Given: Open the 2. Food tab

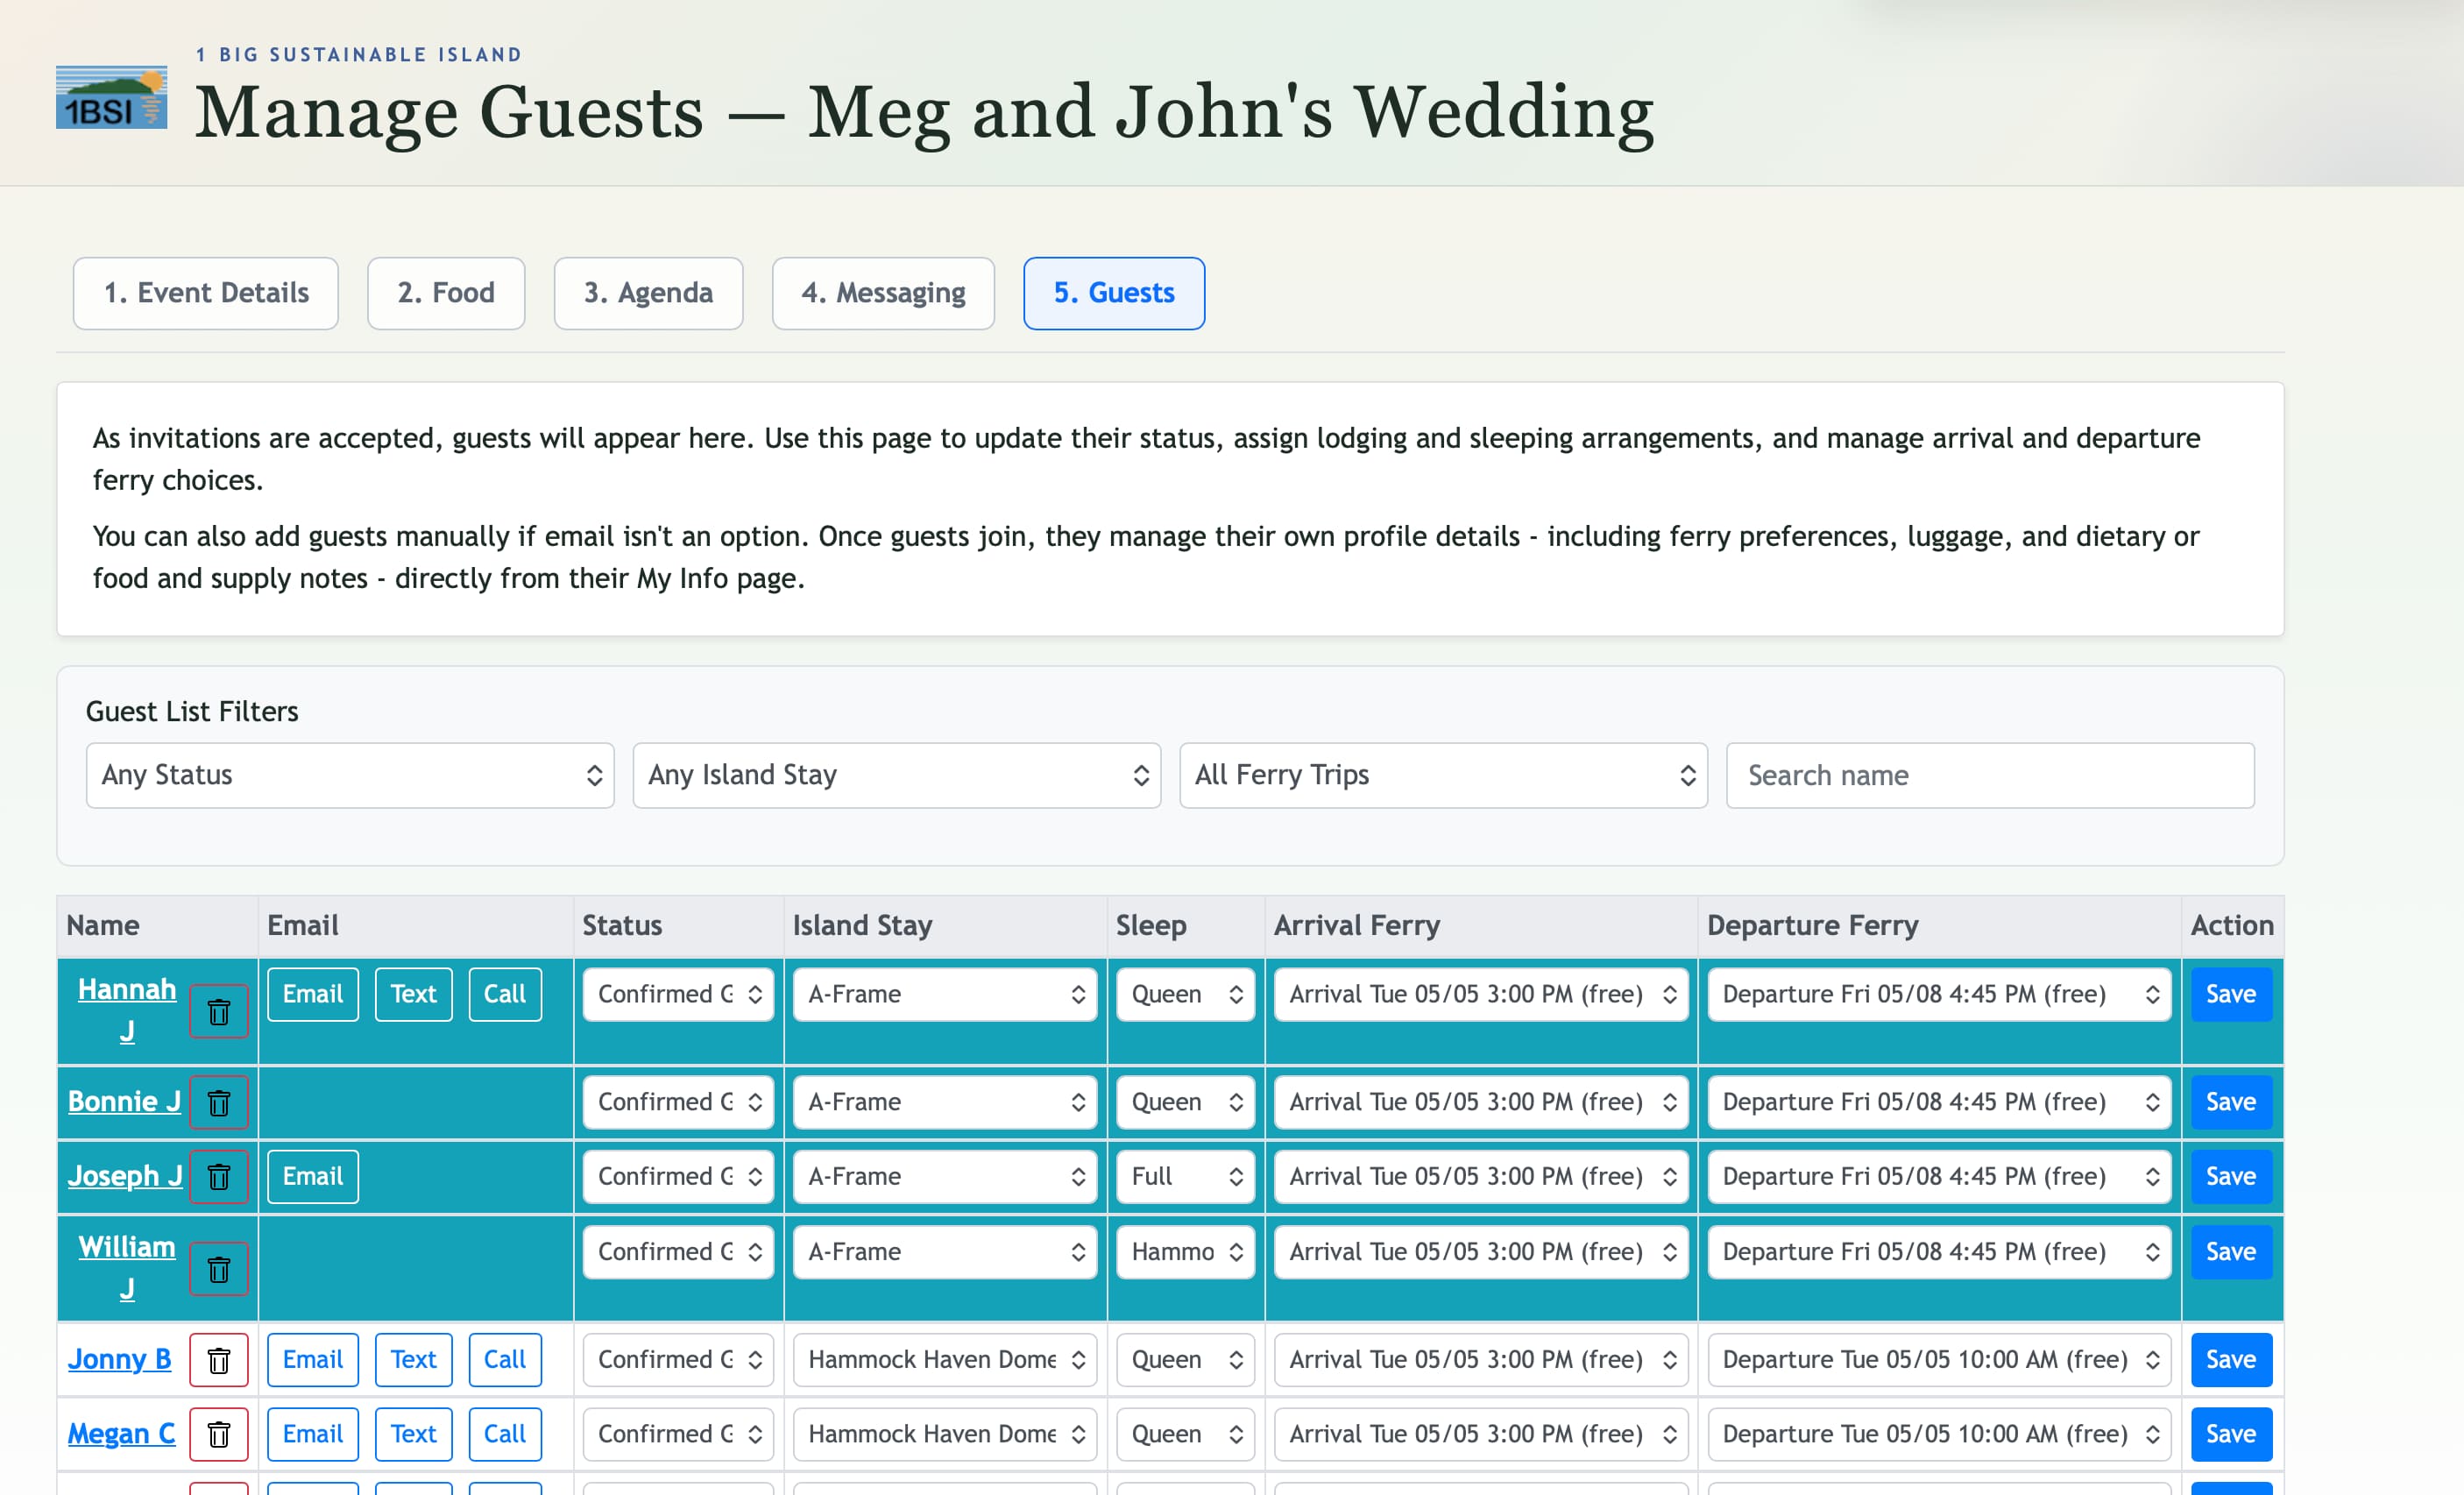Looking at the screenshot, I should tap(446, 293).
